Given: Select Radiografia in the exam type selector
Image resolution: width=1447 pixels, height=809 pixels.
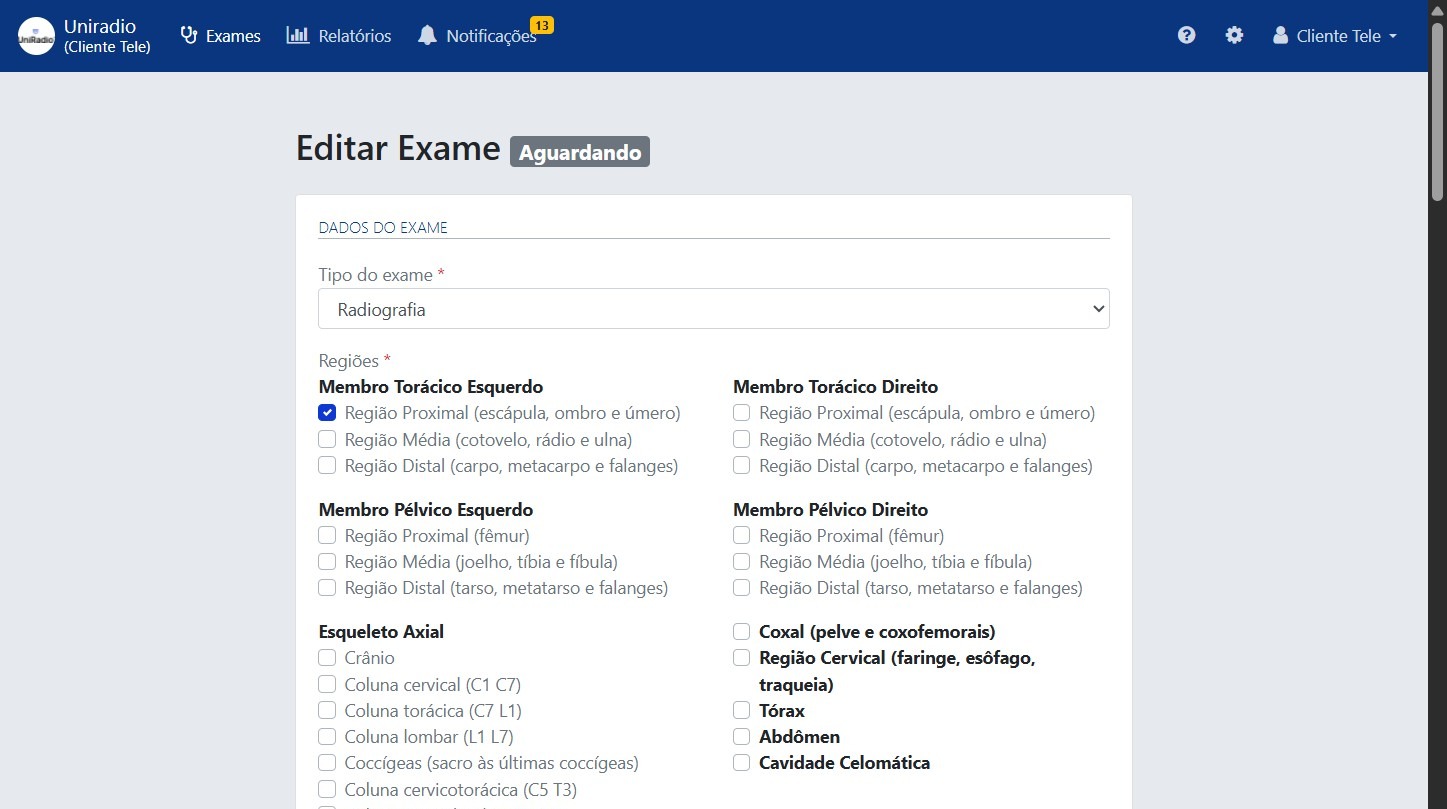Looking at the screenshot, I should (x=713, y=309).
